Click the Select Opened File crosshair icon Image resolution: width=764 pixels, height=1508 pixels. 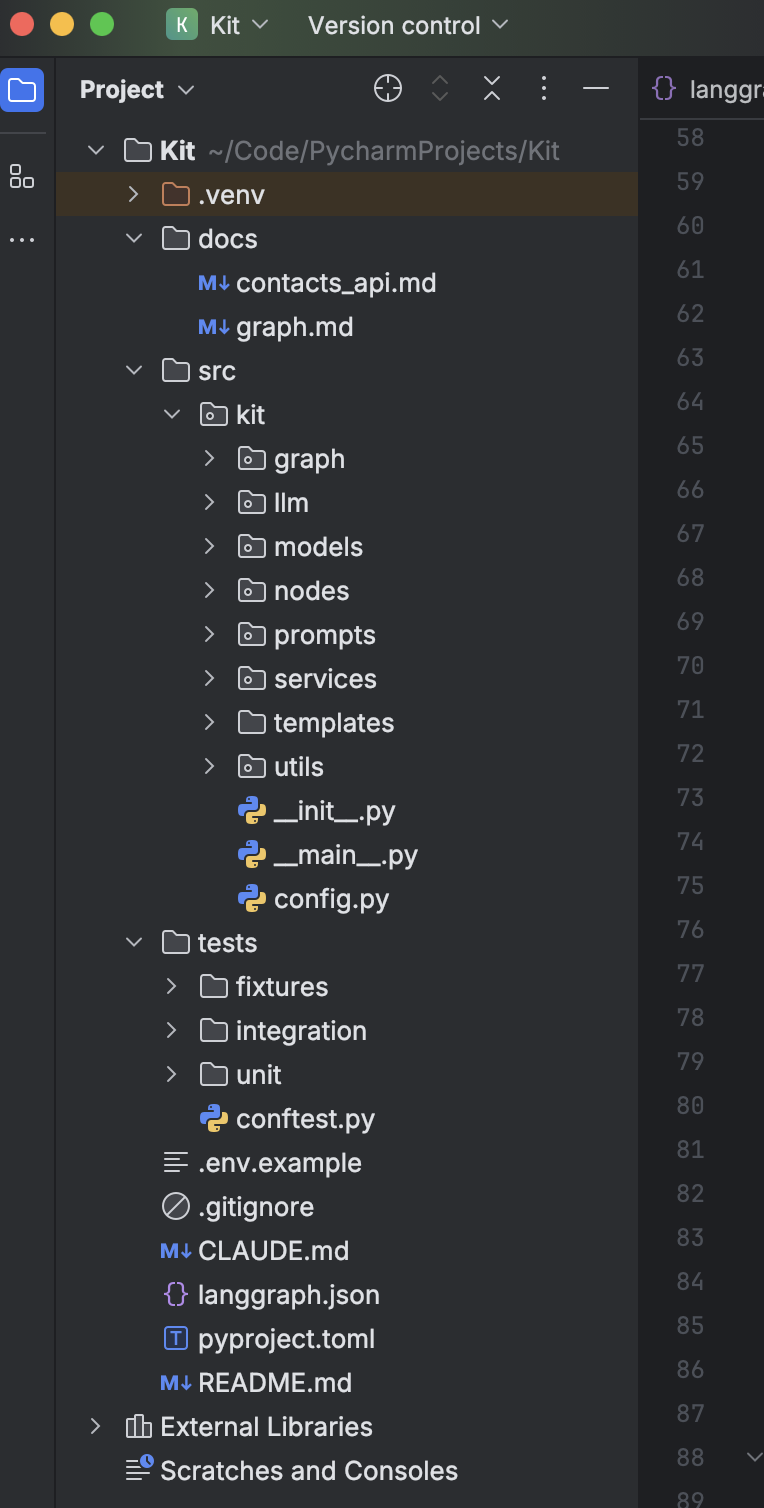[x=388, y=89]
